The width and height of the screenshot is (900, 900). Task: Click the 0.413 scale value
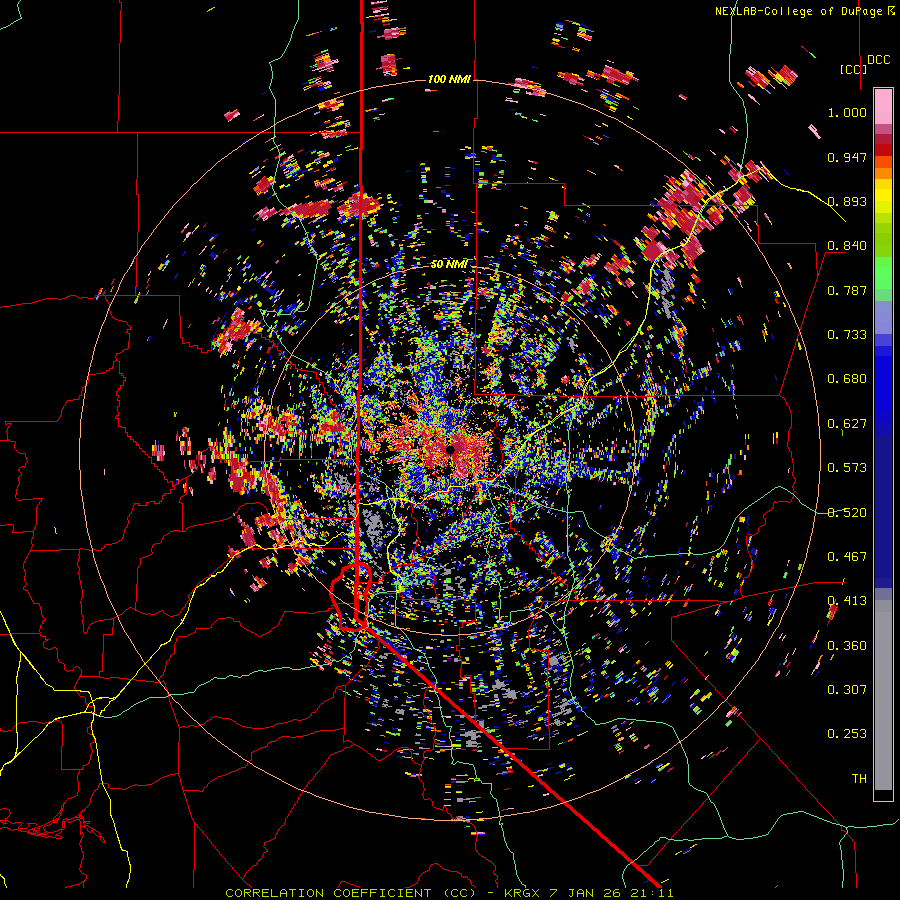pos(847,601)
